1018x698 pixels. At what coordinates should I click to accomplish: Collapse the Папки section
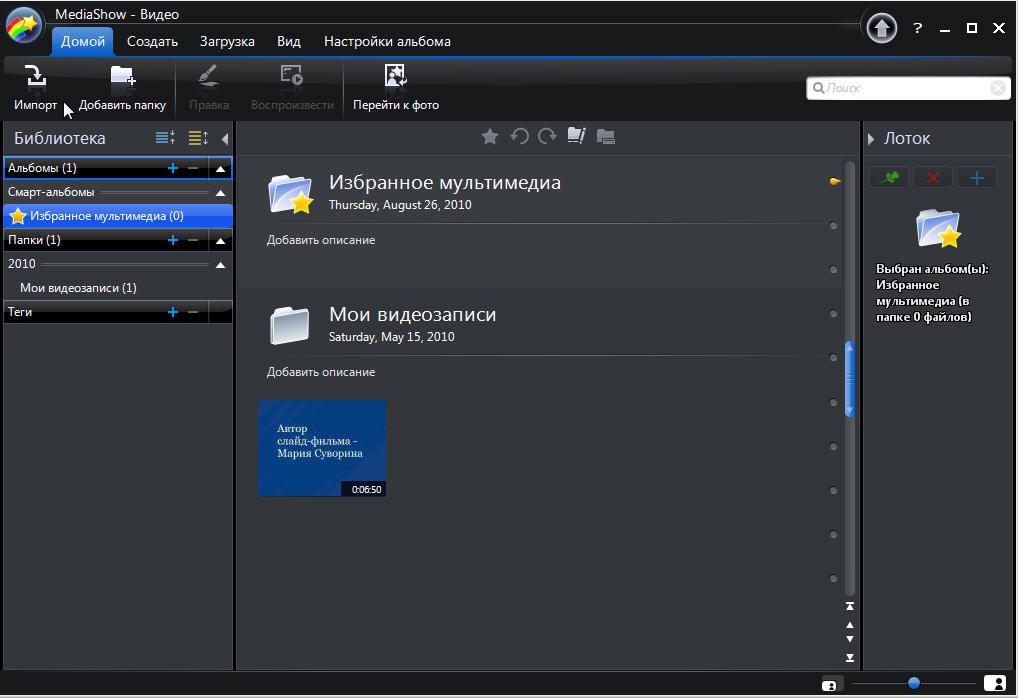point(220,240)
